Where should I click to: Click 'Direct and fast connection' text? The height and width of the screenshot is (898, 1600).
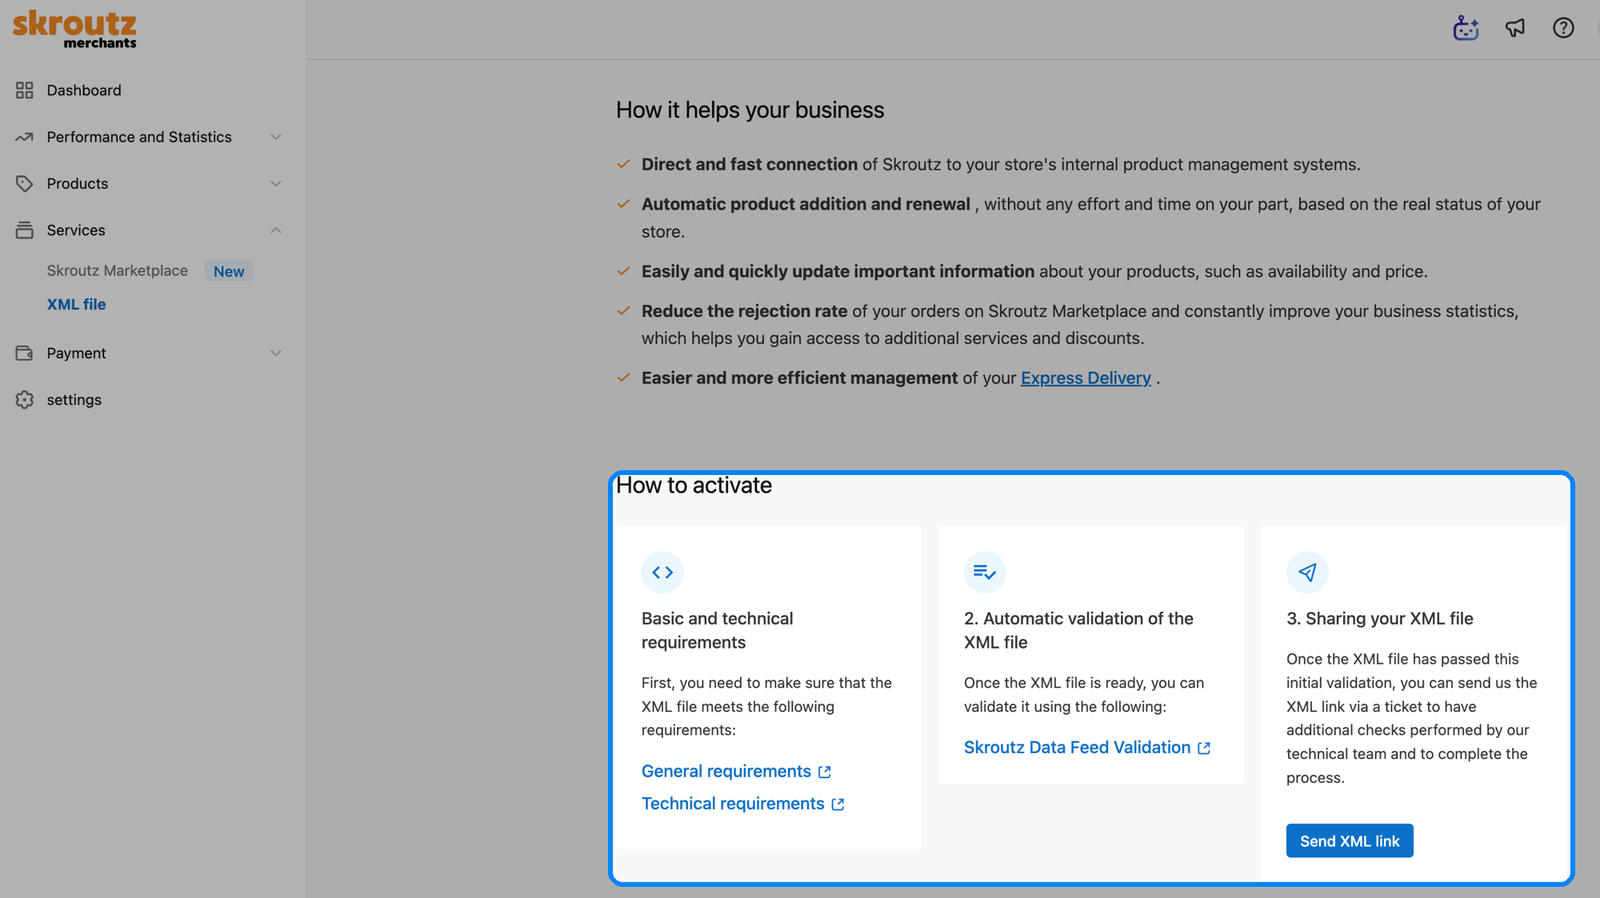tap(750, 164)
